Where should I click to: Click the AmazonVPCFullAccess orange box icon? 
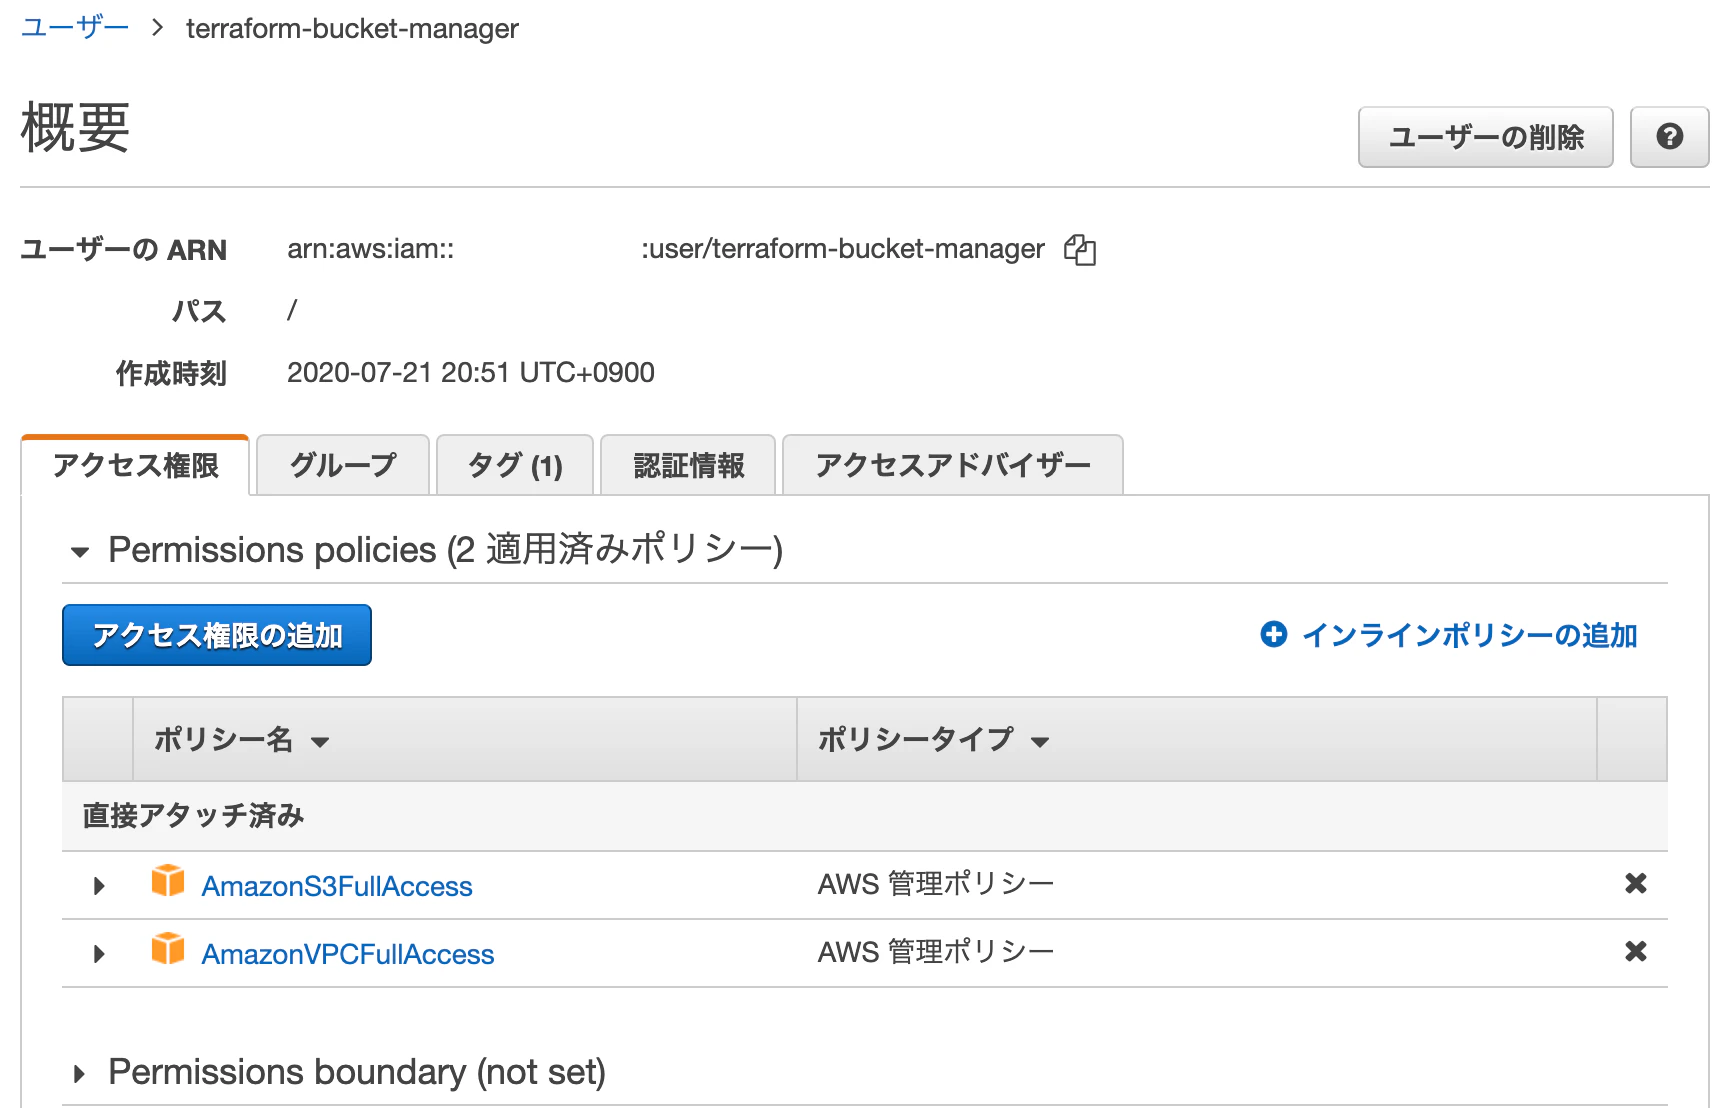point(168,949)
